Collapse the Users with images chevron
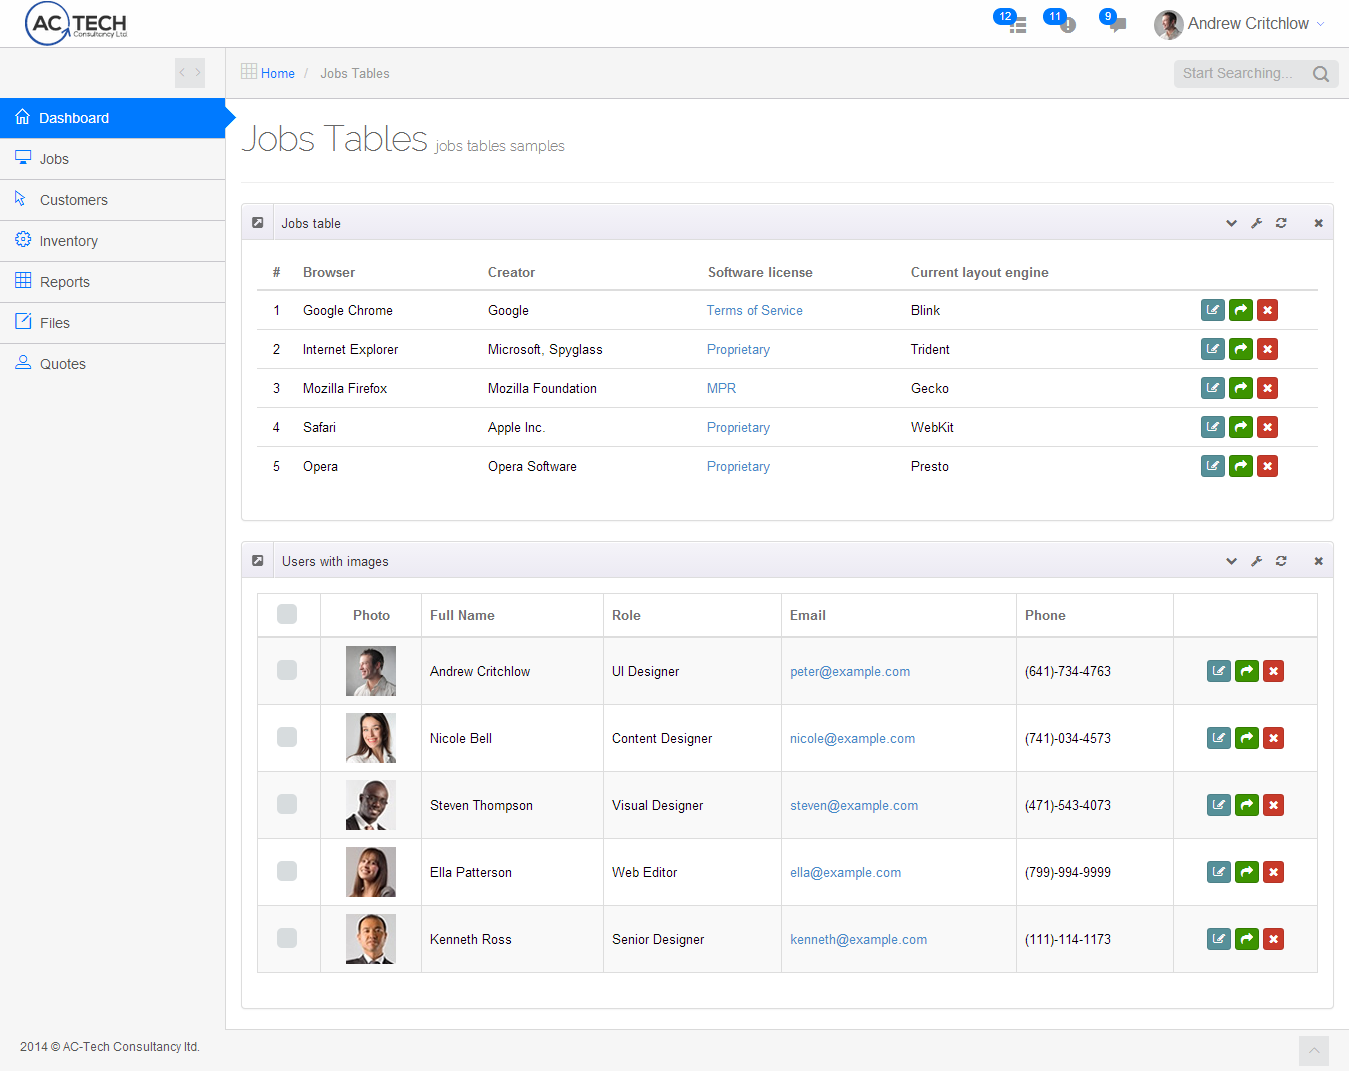The image size is (1349, 1071). pos(1231,561)
